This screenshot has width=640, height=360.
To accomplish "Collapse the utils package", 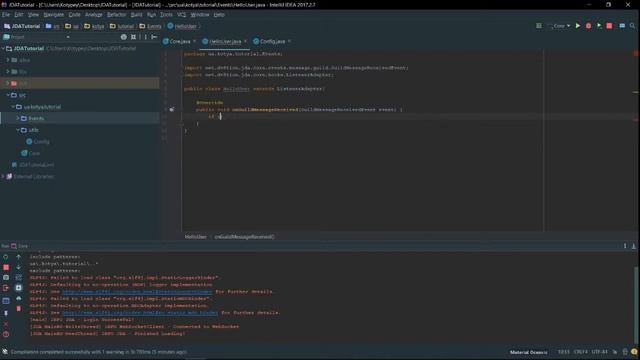I will [x=18, y=130].
